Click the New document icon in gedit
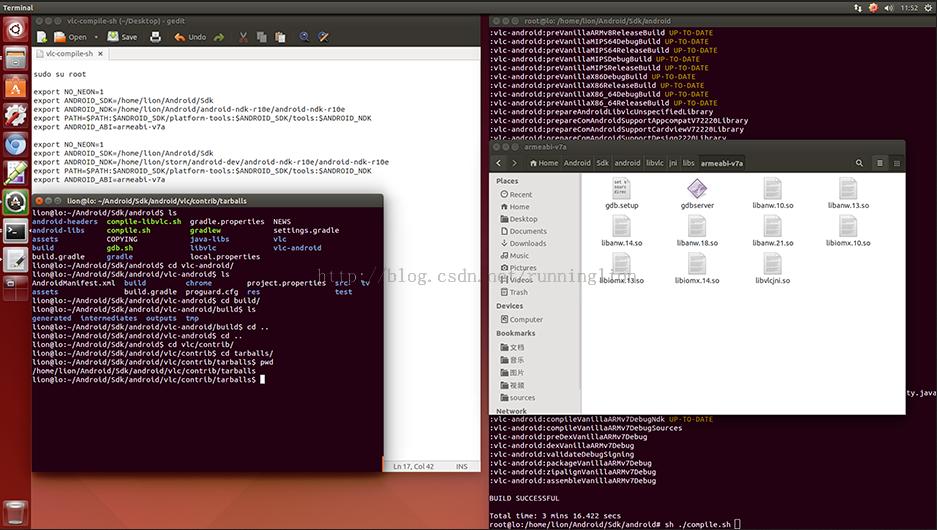The image size is (937, 530). pyautogui.click(x=42, y=37)
